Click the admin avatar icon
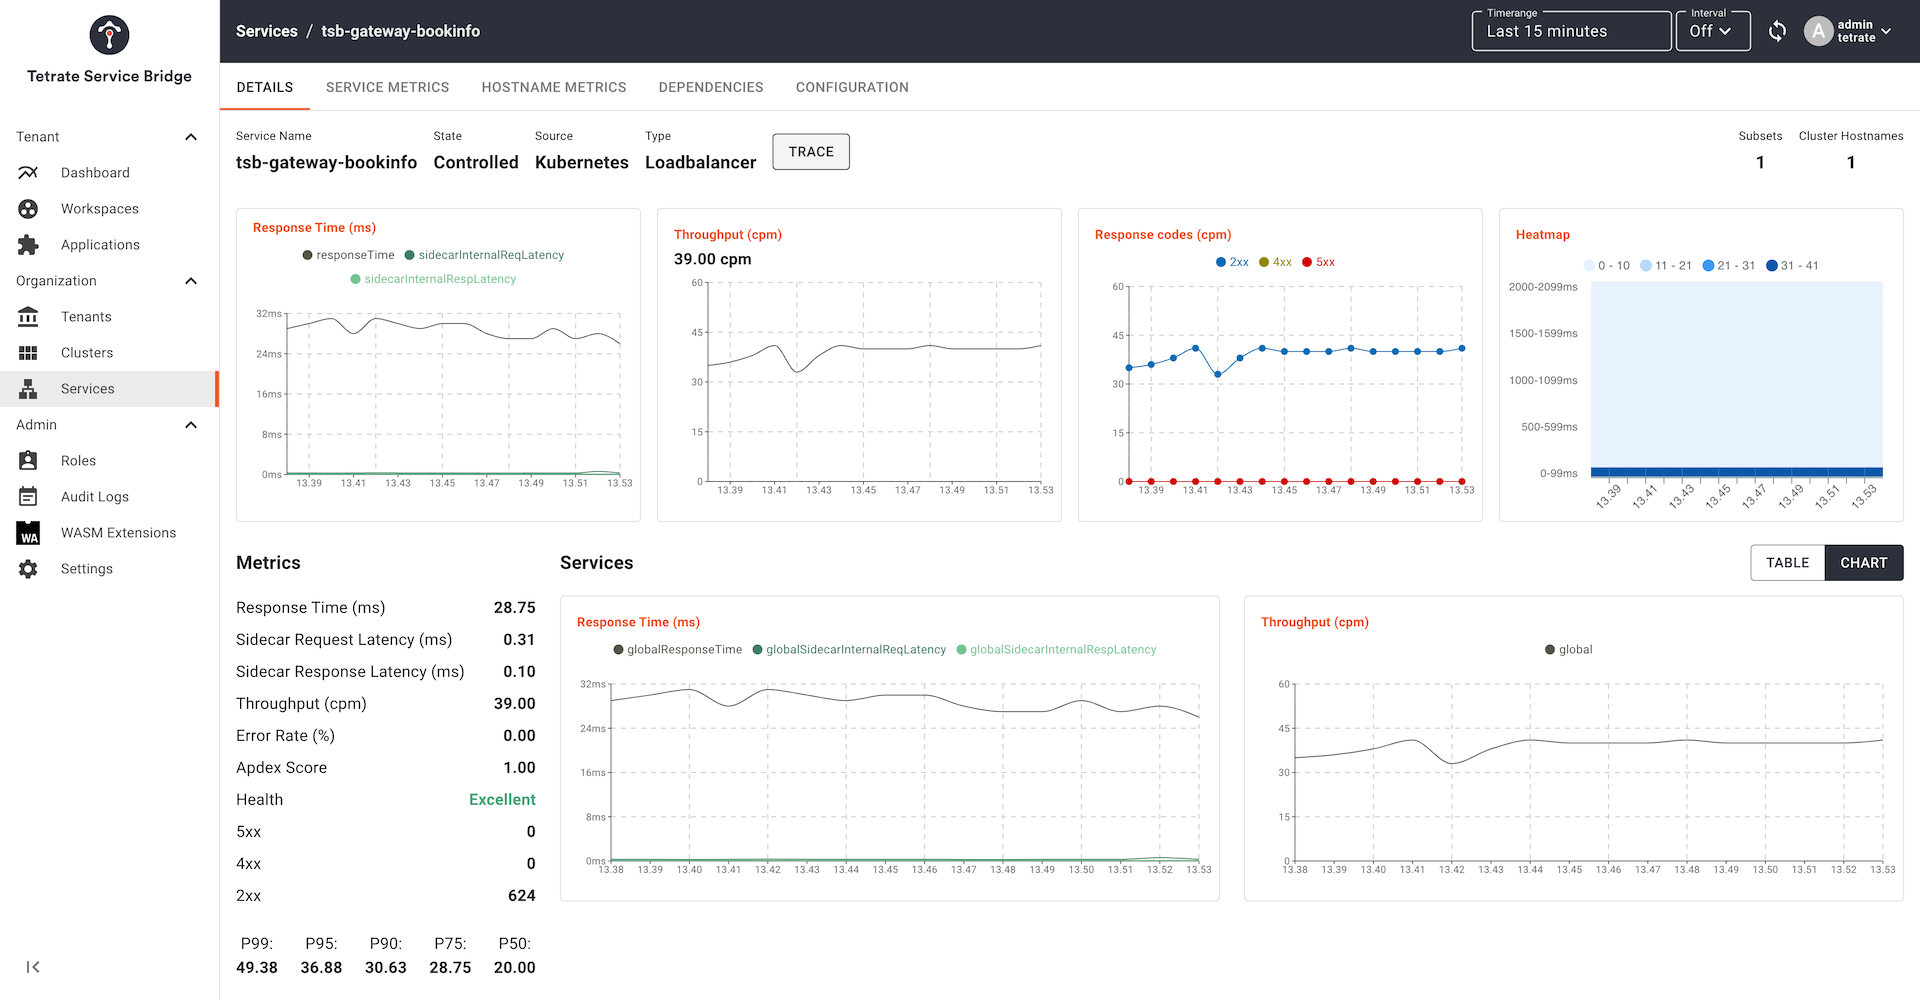 [x=1818, y=31]
